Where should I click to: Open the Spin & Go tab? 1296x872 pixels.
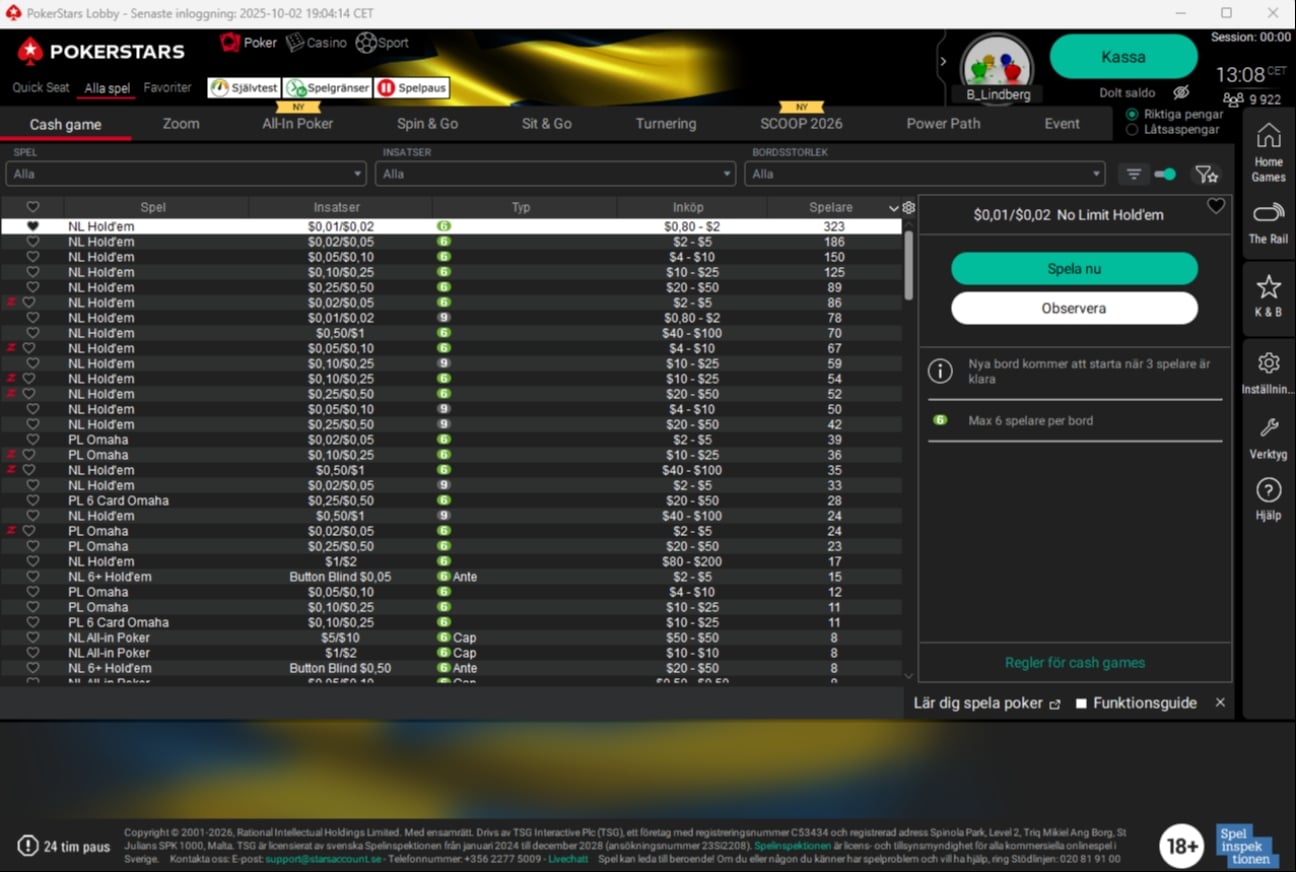[x=427, y=124]
